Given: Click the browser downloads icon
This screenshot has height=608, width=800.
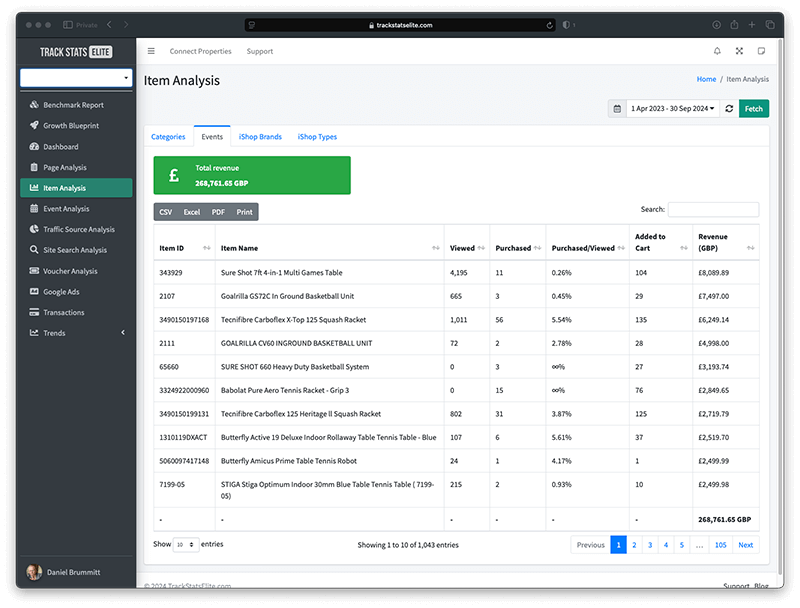Looking at the screenshot, I should [716, 24].
